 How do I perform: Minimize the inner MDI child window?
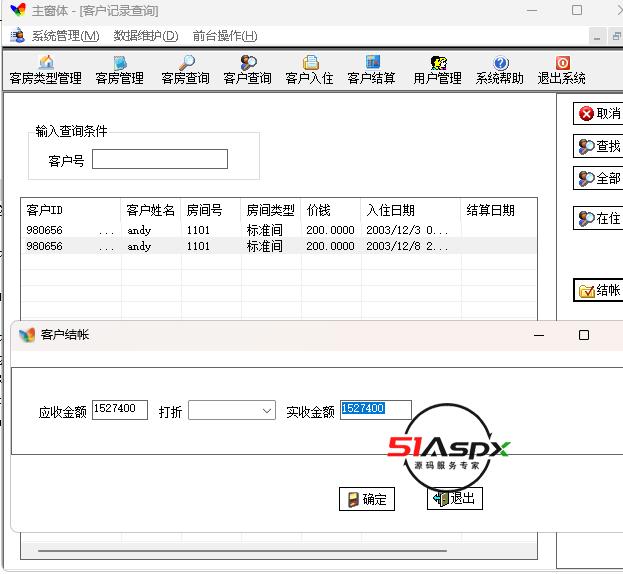pyautogui.click(x=597, y=37)
